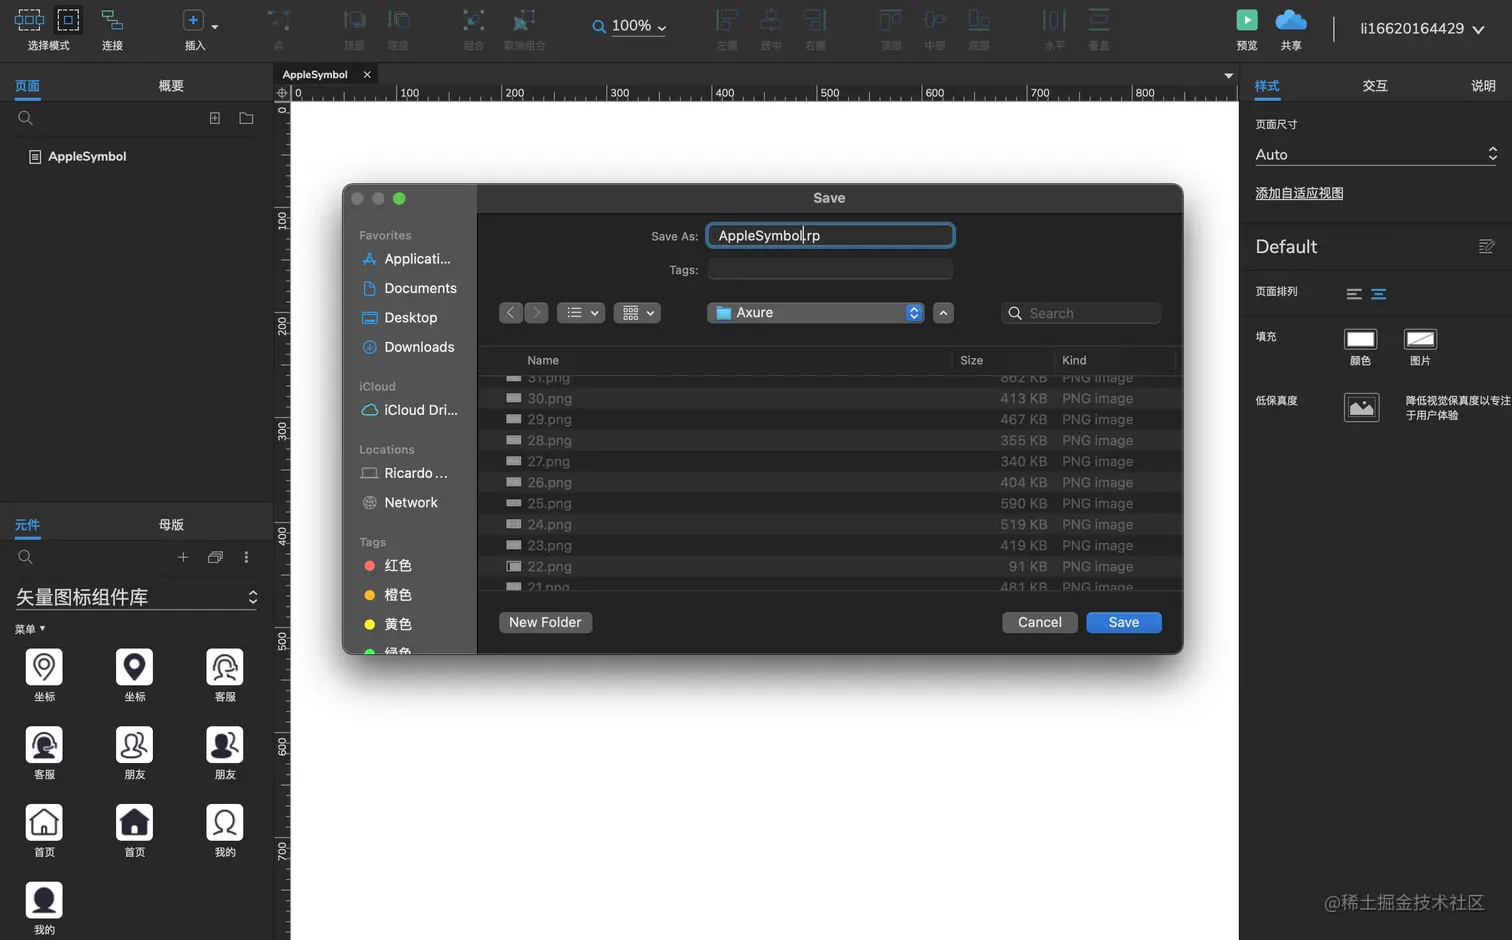Set page alignment to center
Image resolution: width=1512 pixels, height=940 pixels.
point(1379,294)
